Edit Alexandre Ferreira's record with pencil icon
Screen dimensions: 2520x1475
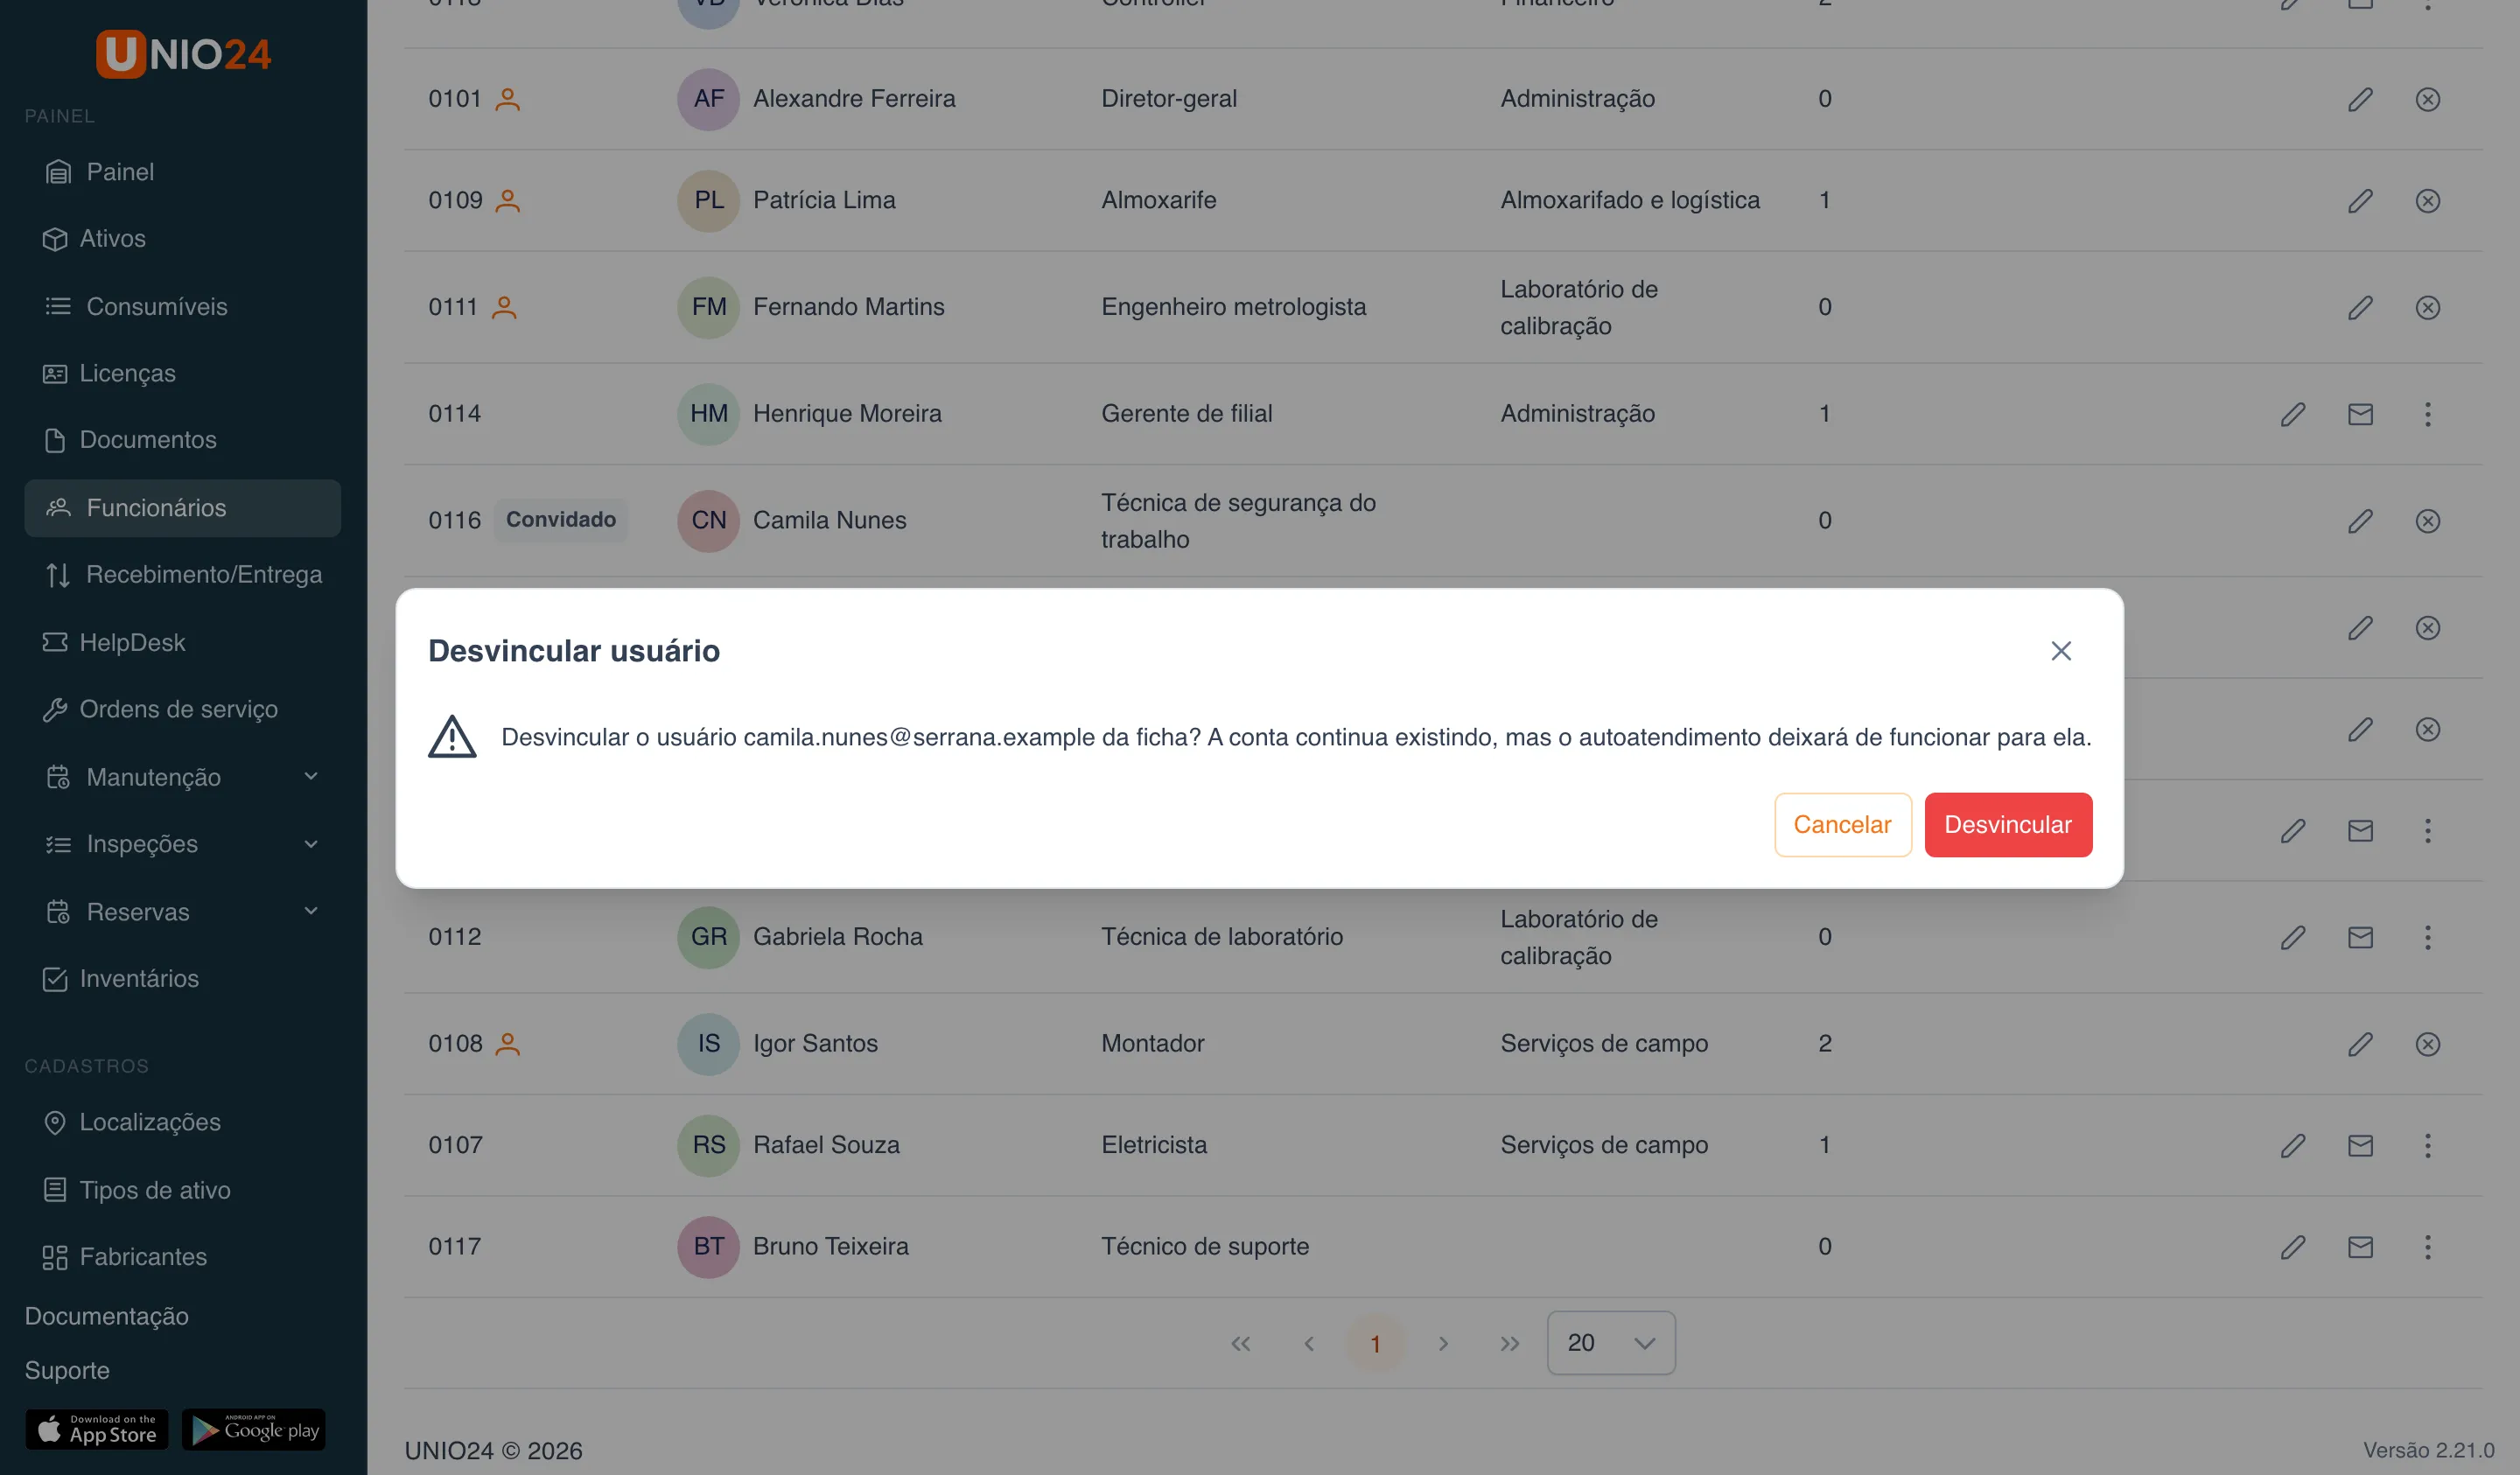tap(2360, 99)
